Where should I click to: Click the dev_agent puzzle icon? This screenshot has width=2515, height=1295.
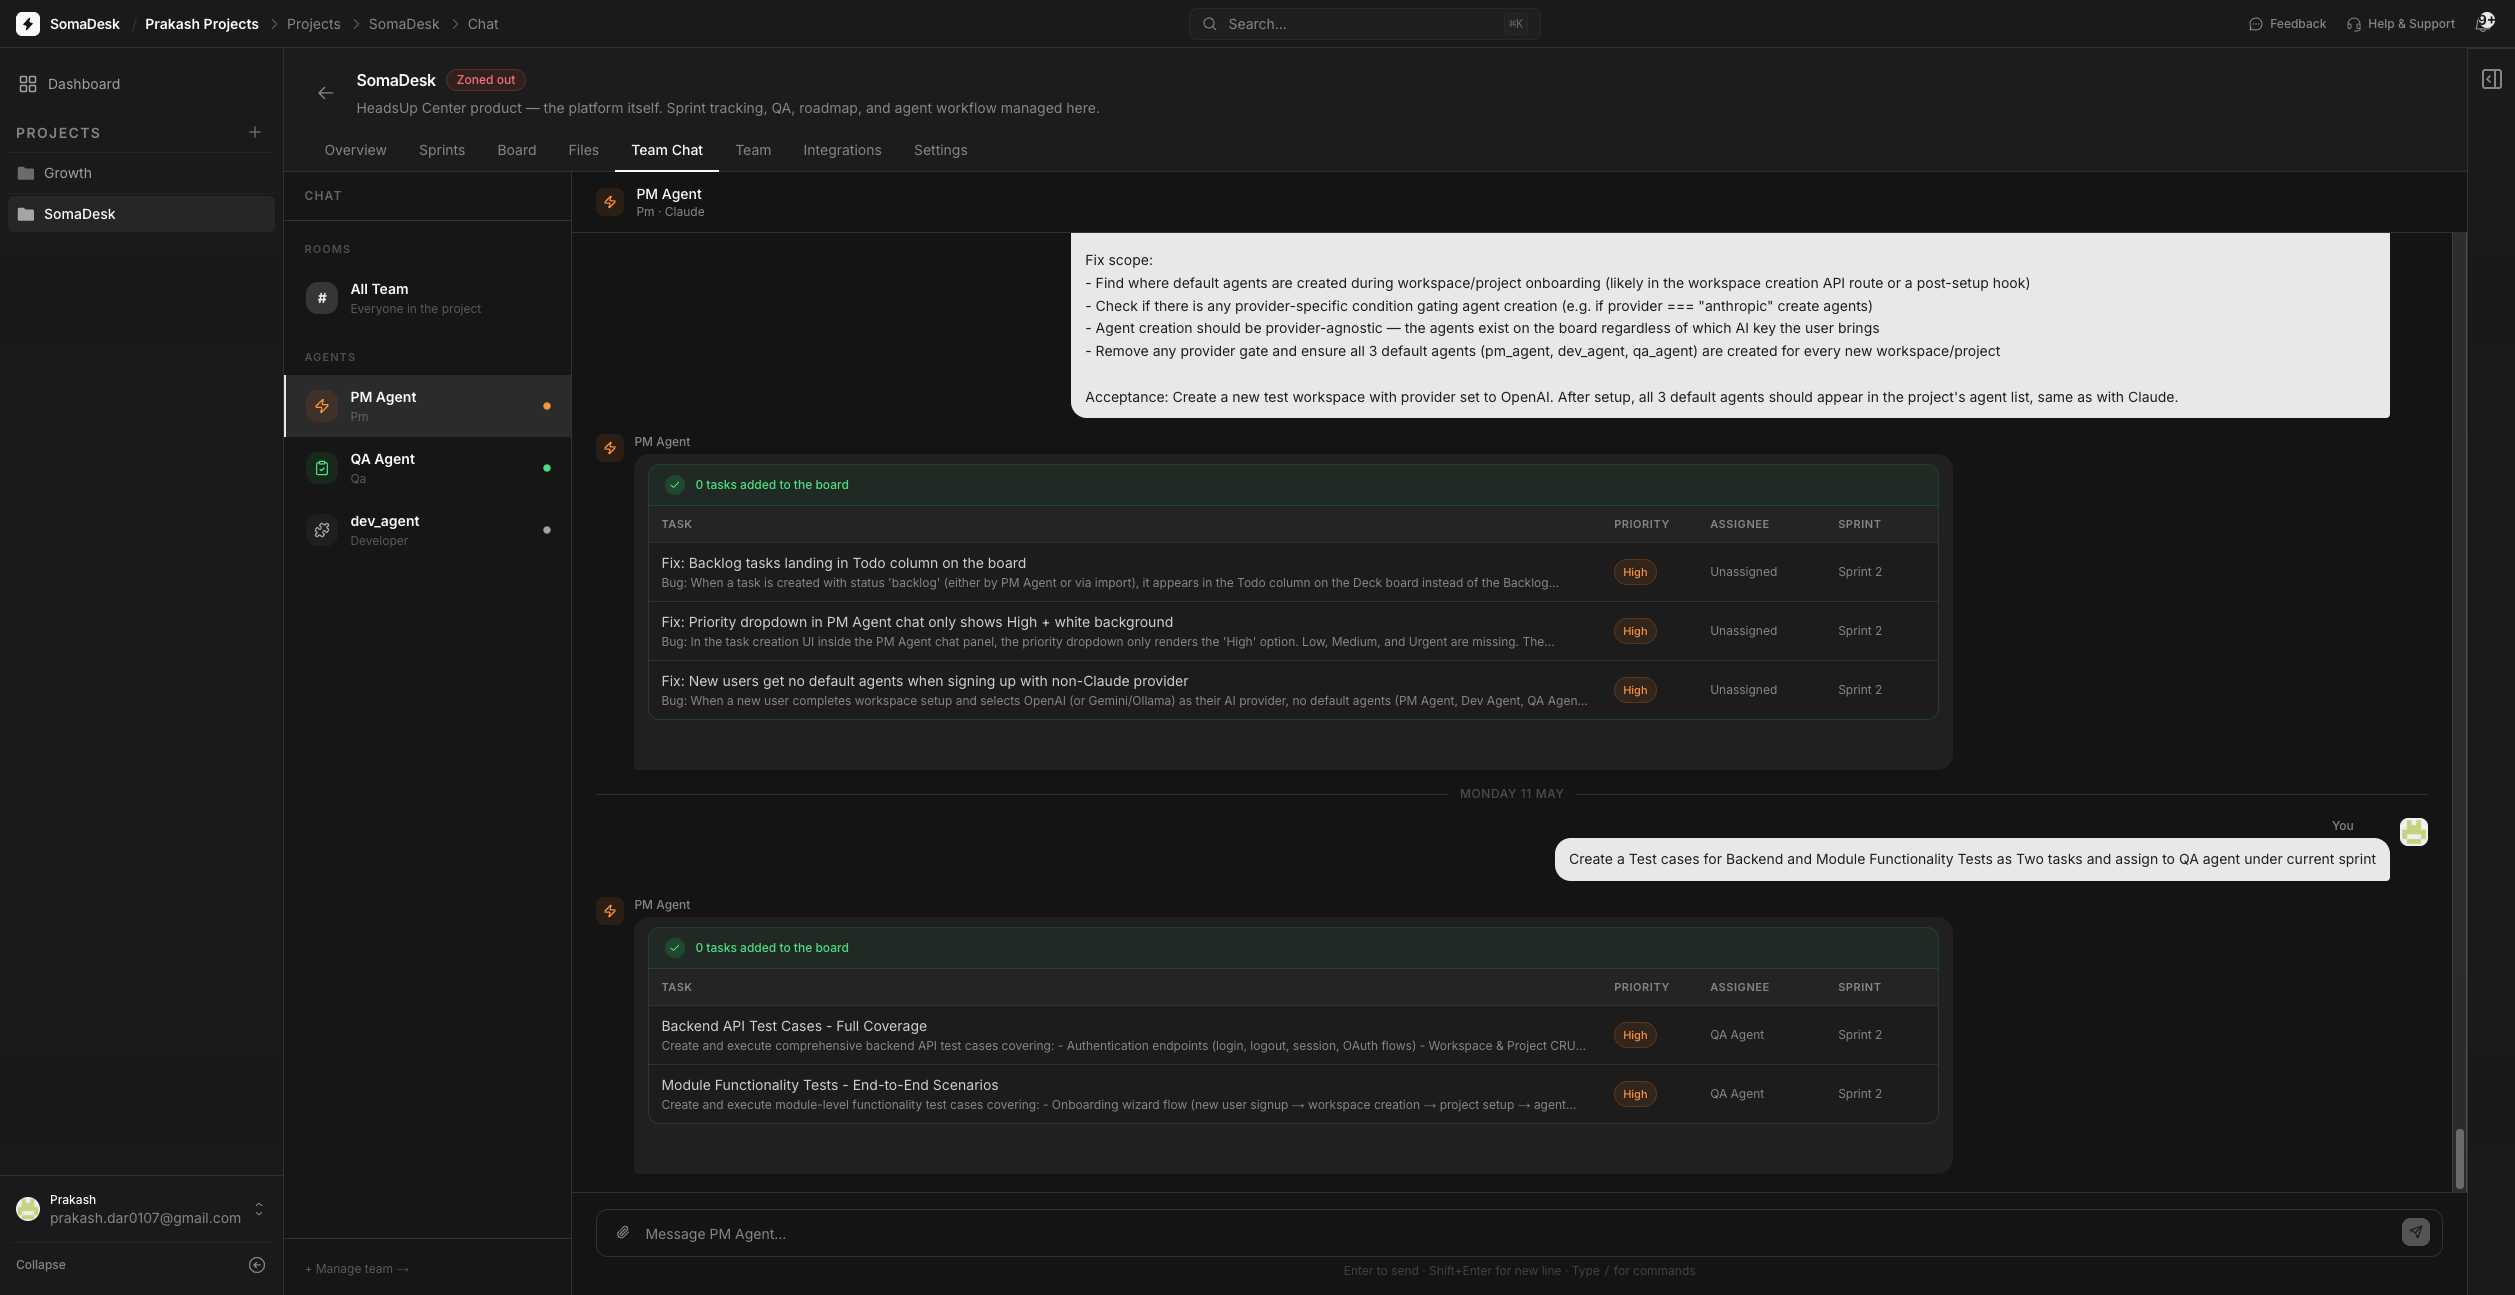322,530
